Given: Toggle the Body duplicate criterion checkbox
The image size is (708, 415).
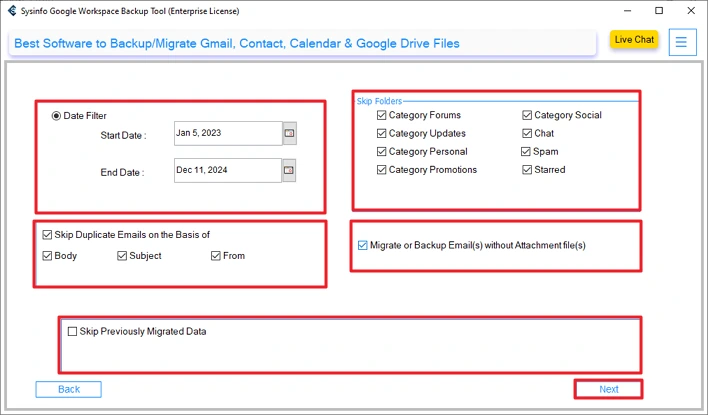Looking at the screenshot, I should click(x=47, y=256).
